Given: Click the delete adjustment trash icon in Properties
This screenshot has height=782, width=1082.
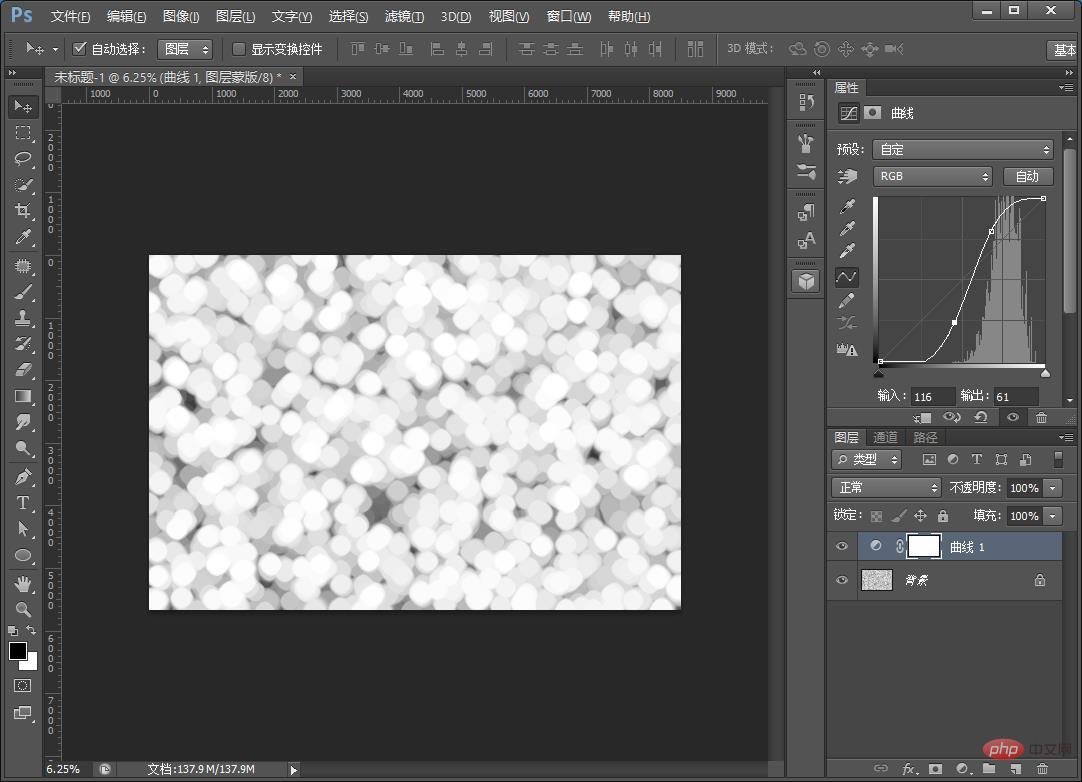Looking at the screenshot, I should coord(1042,418).
